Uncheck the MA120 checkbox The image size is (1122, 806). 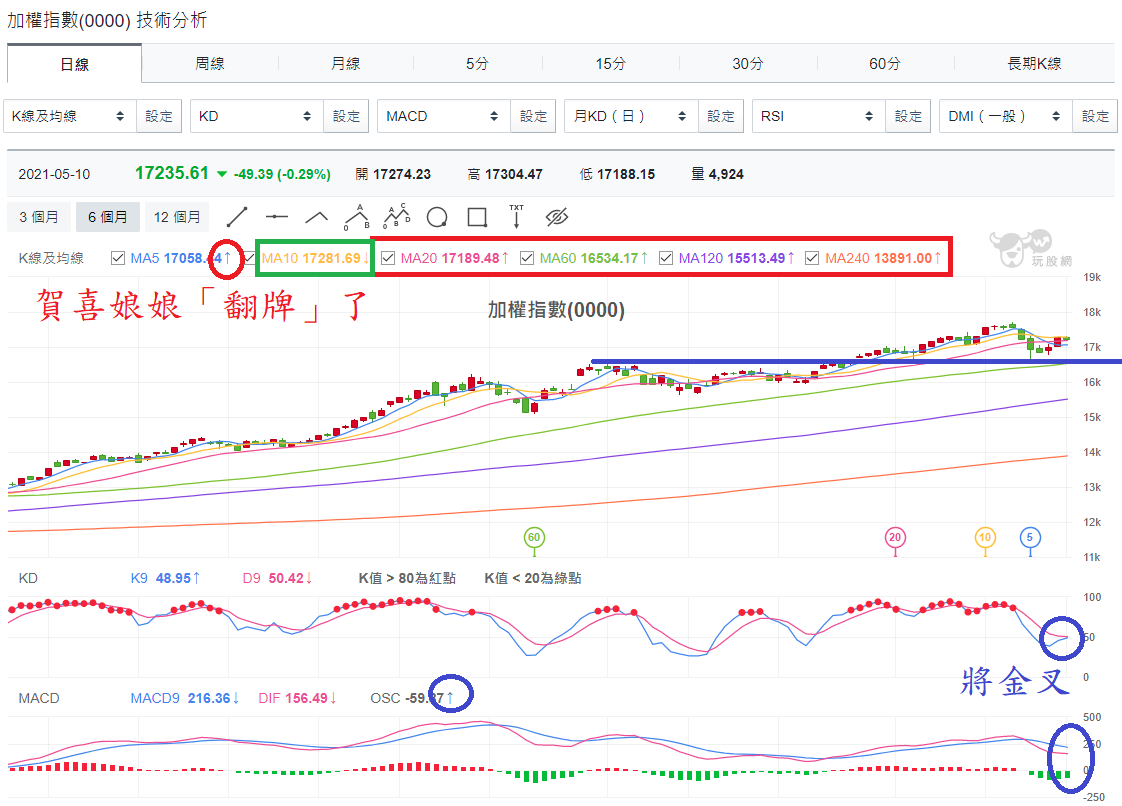click(666, 258)
